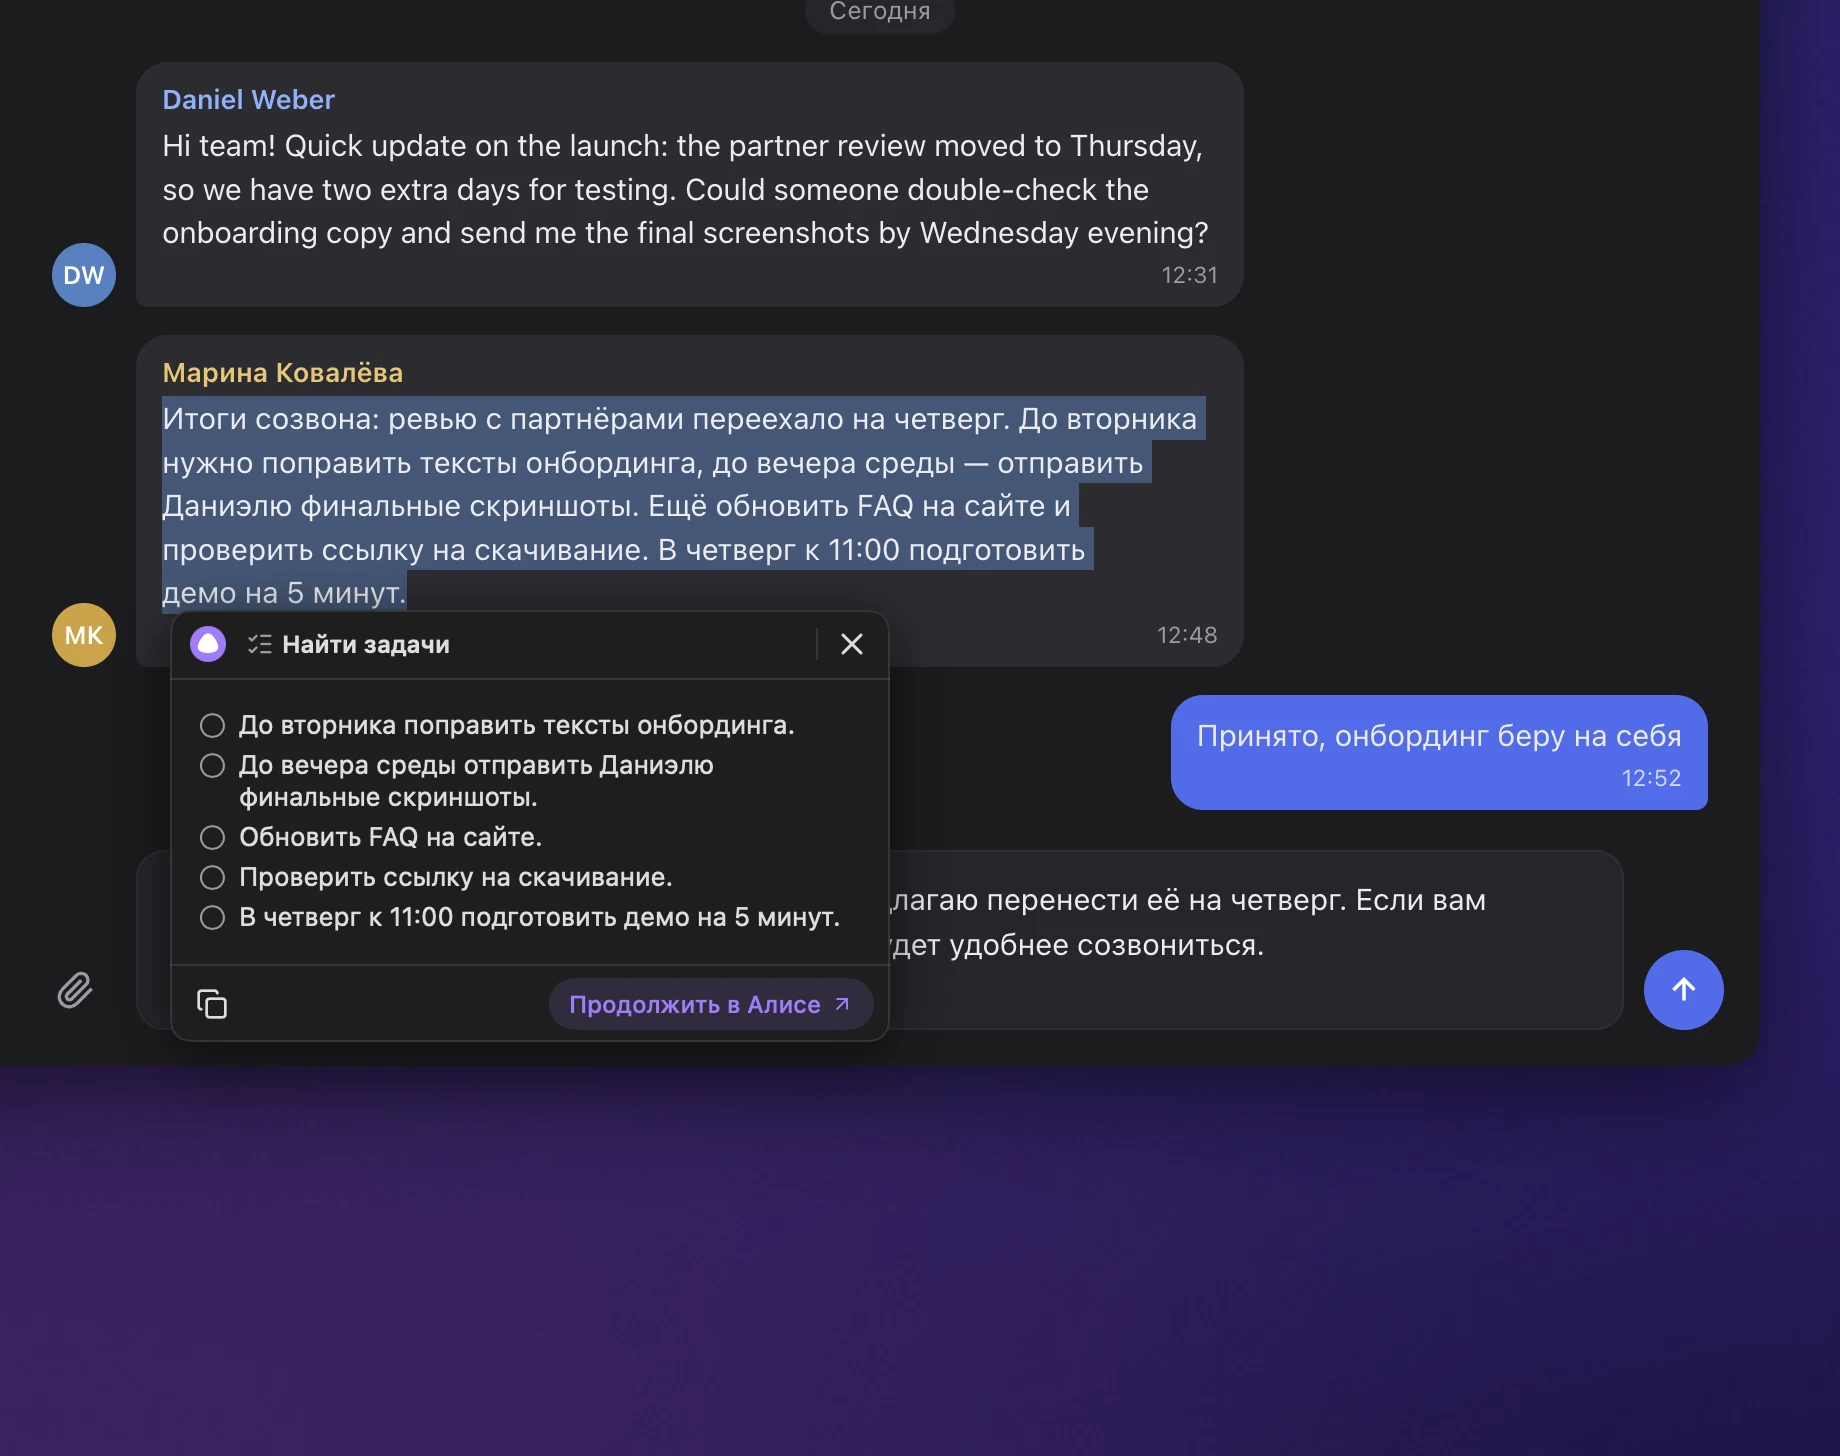
Task: Close the Найти задачи popup
Action: (852, 644)
